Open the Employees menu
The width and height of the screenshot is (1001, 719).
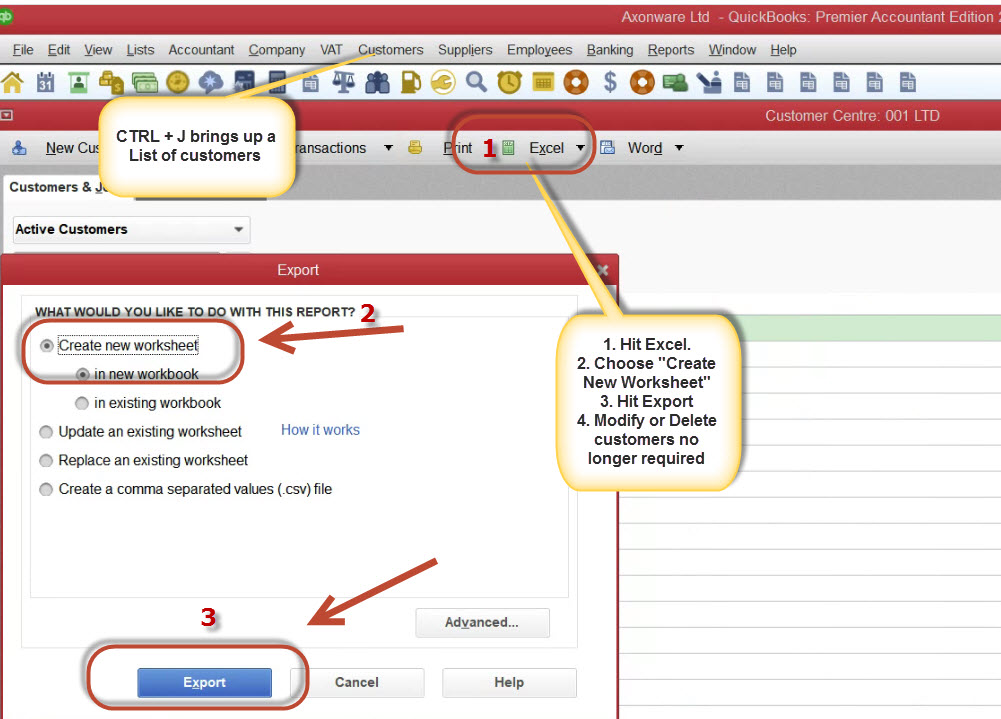[x=539, y=50]
